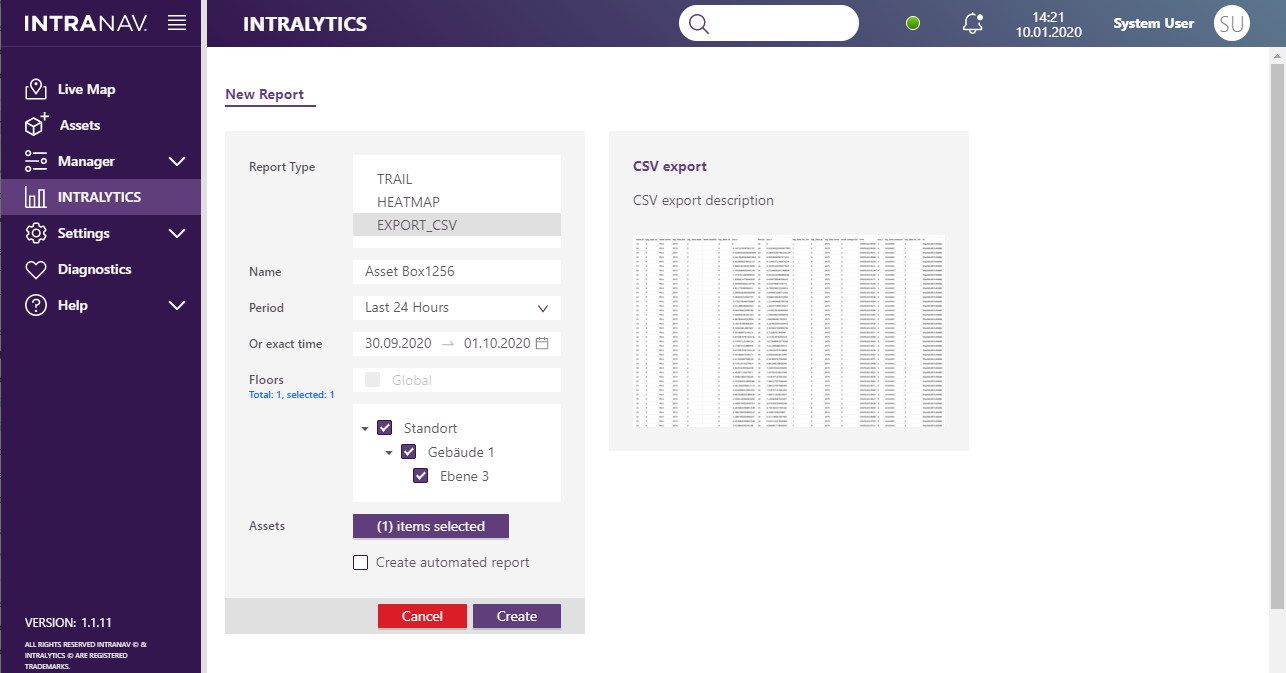Click the search magnifier icon

point(699,24)
